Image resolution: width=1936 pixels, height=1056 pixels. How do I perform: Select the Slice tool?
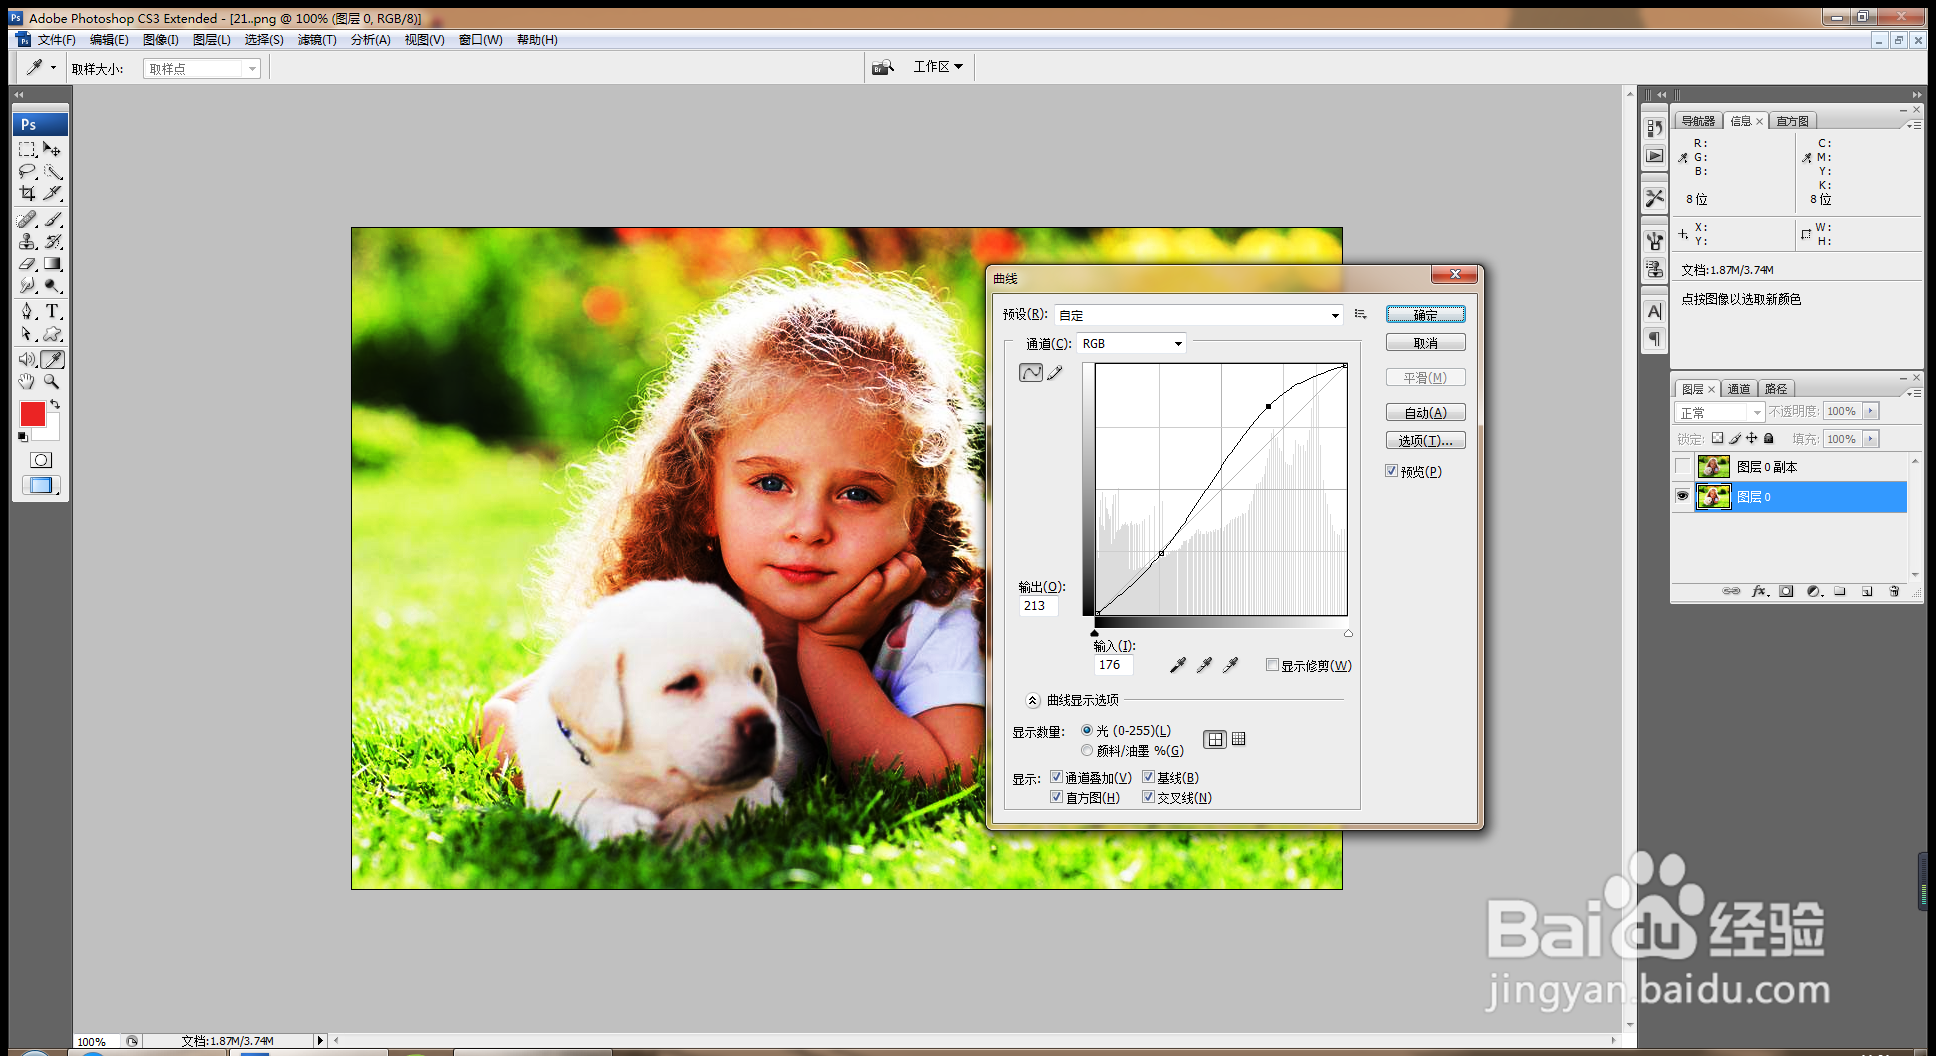[x=52, y=193]
